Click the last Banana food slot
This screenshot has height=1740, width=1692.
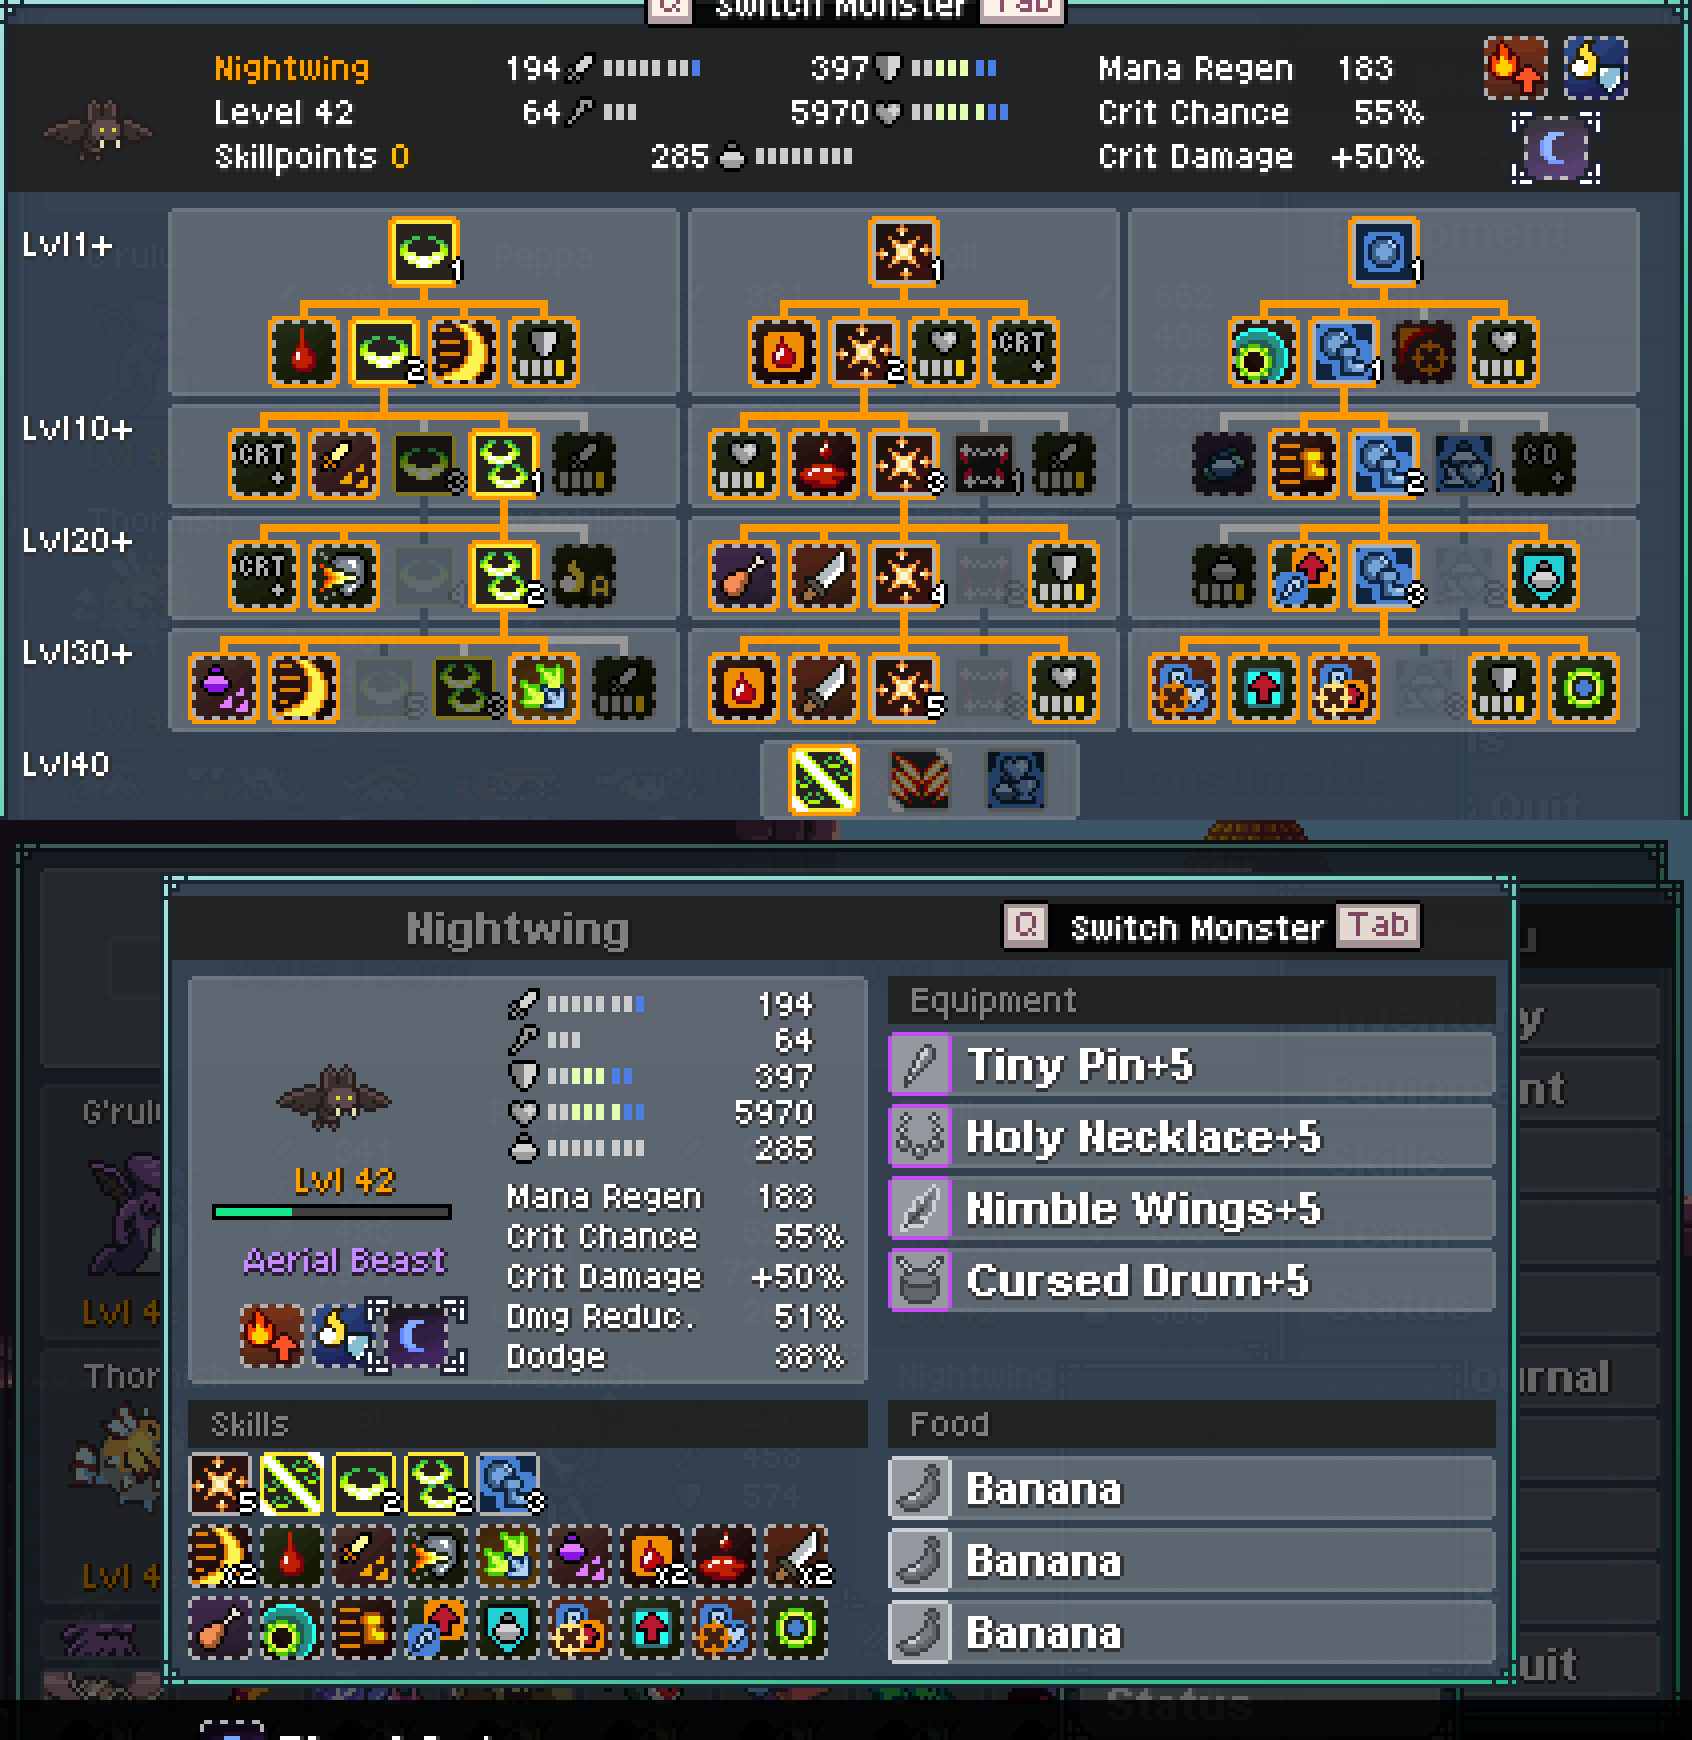tap(1191, 1633)
